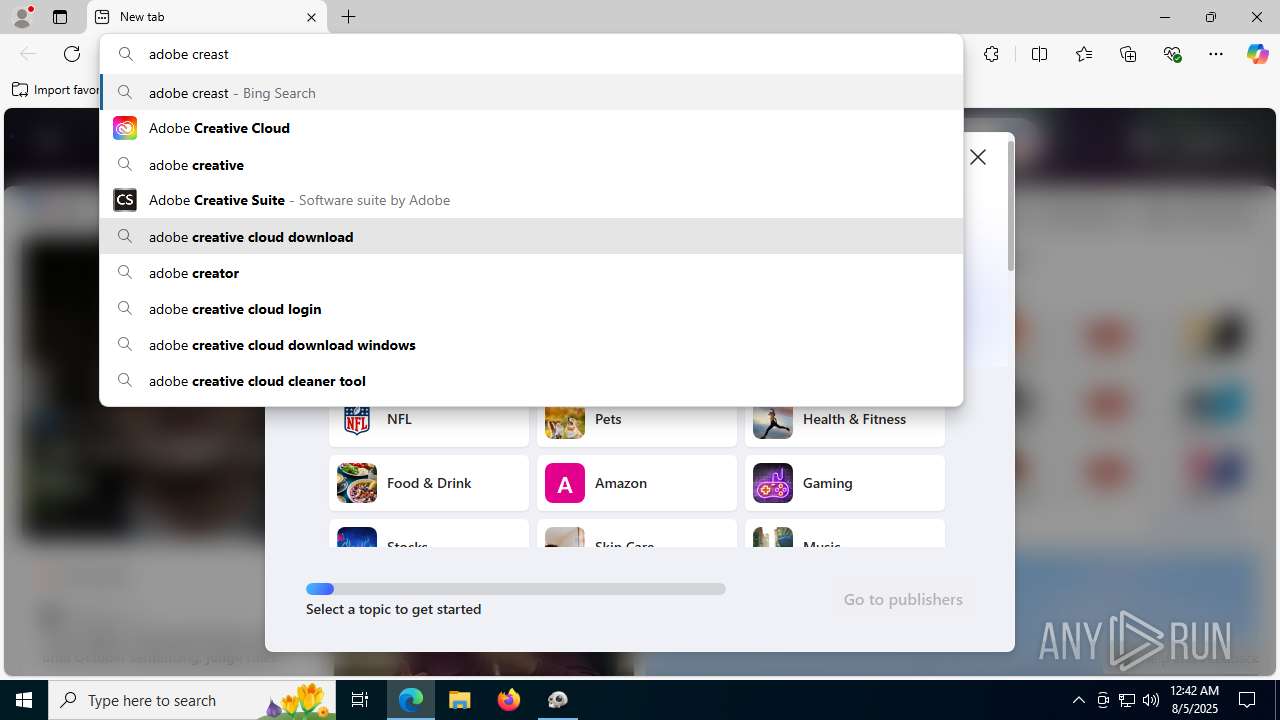The width and height of the screenshot is (1280, 720).
Task: Select the Pets topic card
Action: [x=637, y=422]
